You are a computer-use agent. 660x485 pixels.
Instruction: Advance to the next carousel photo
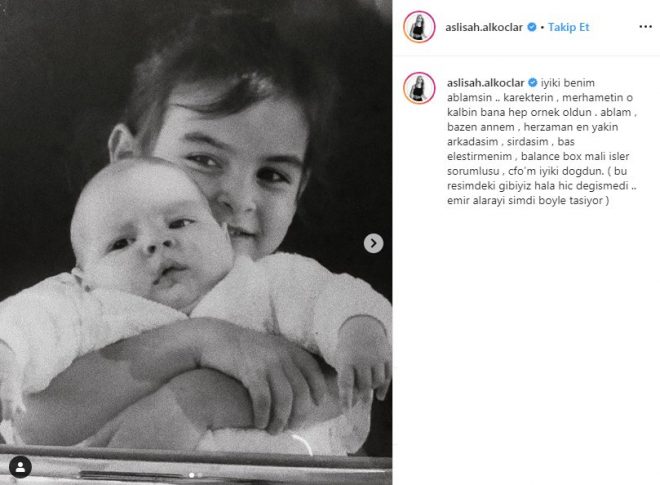[x=373, y=243]
